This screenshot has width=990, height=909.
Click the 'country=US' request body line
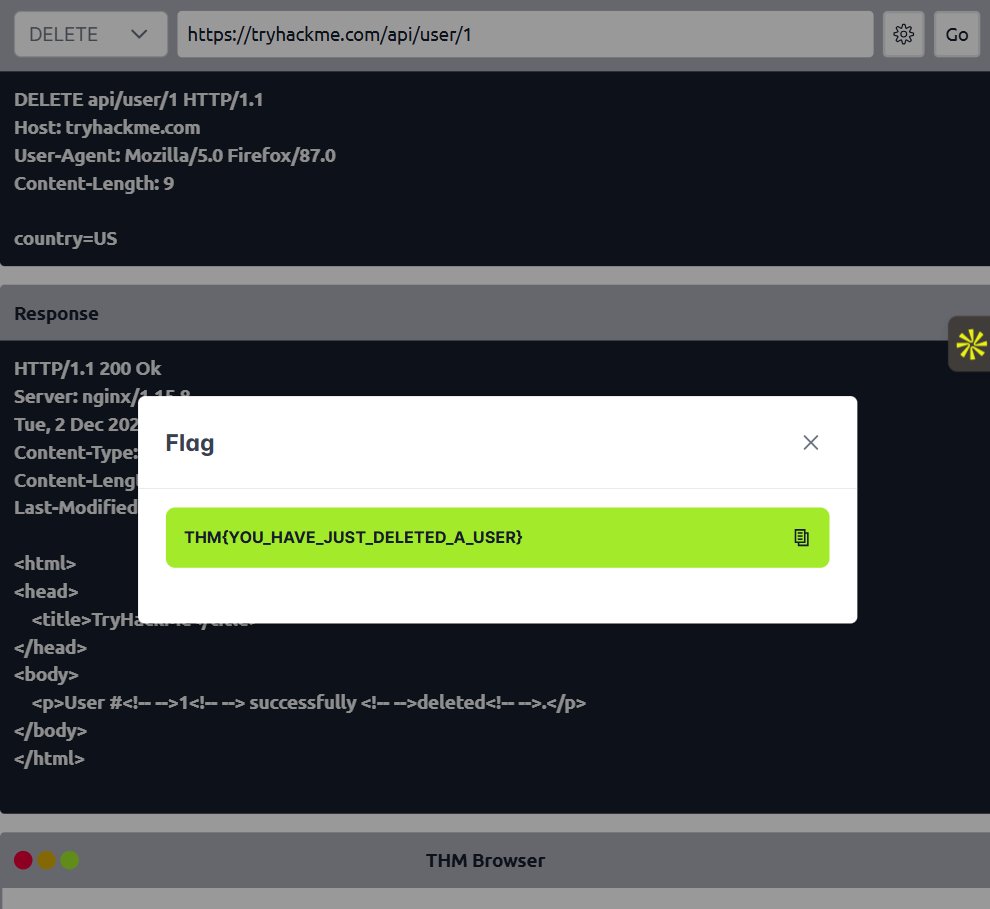point(66,239)
